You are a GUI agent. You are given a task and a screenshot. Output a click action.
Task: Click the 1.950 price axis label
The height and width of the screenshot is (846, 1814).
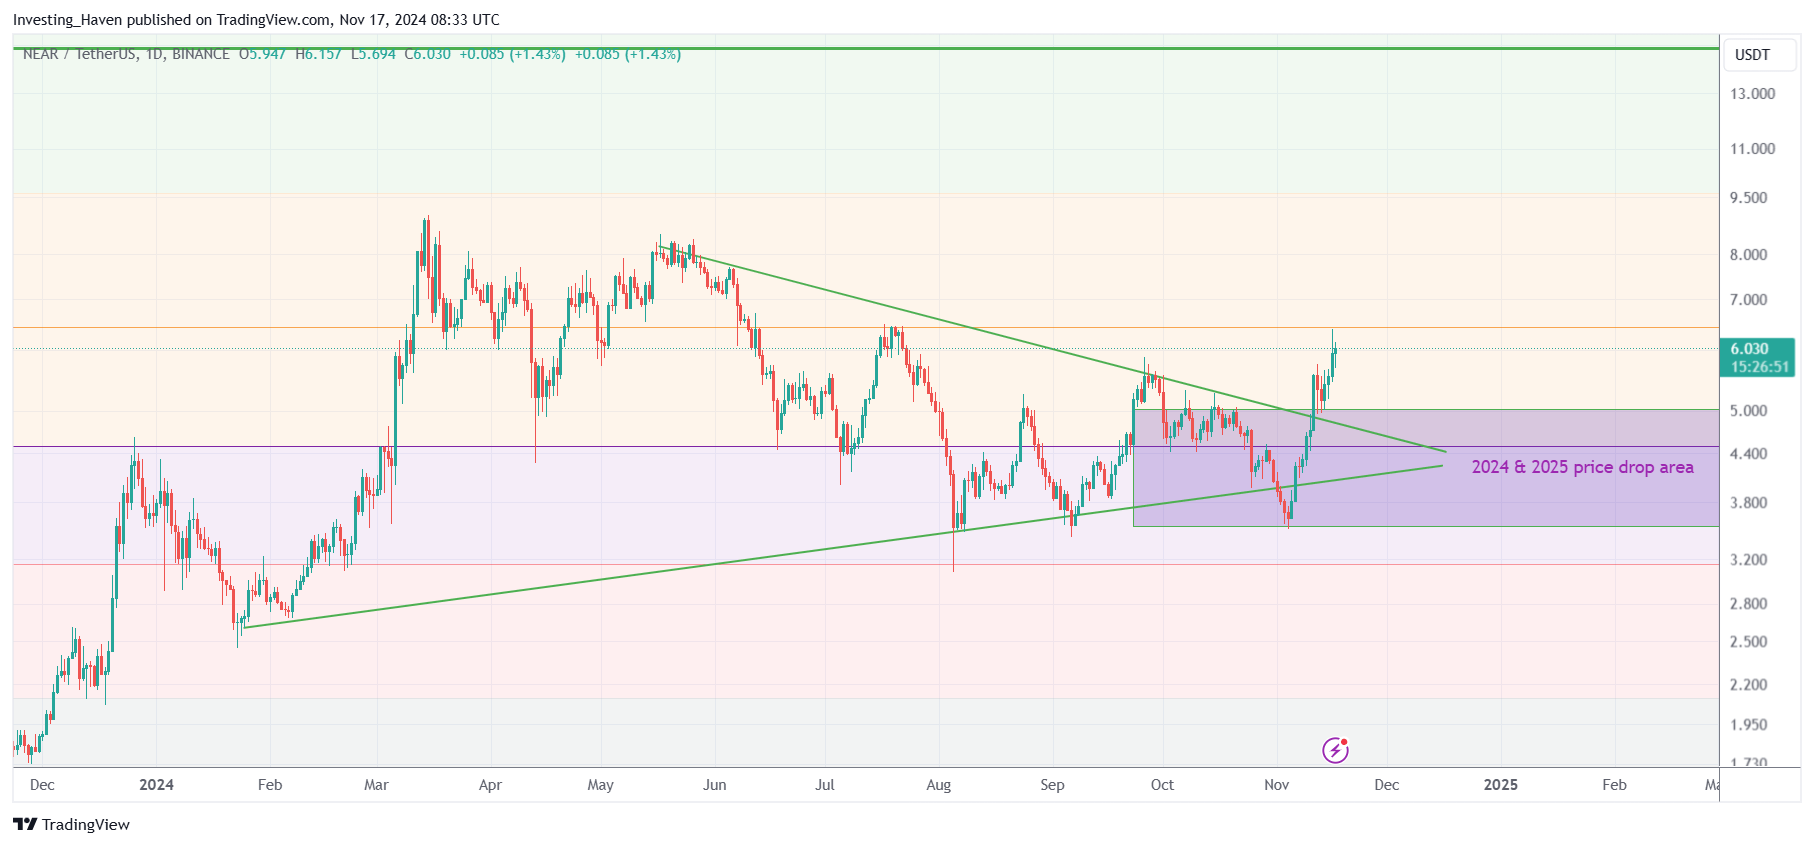pos(1749,725)
